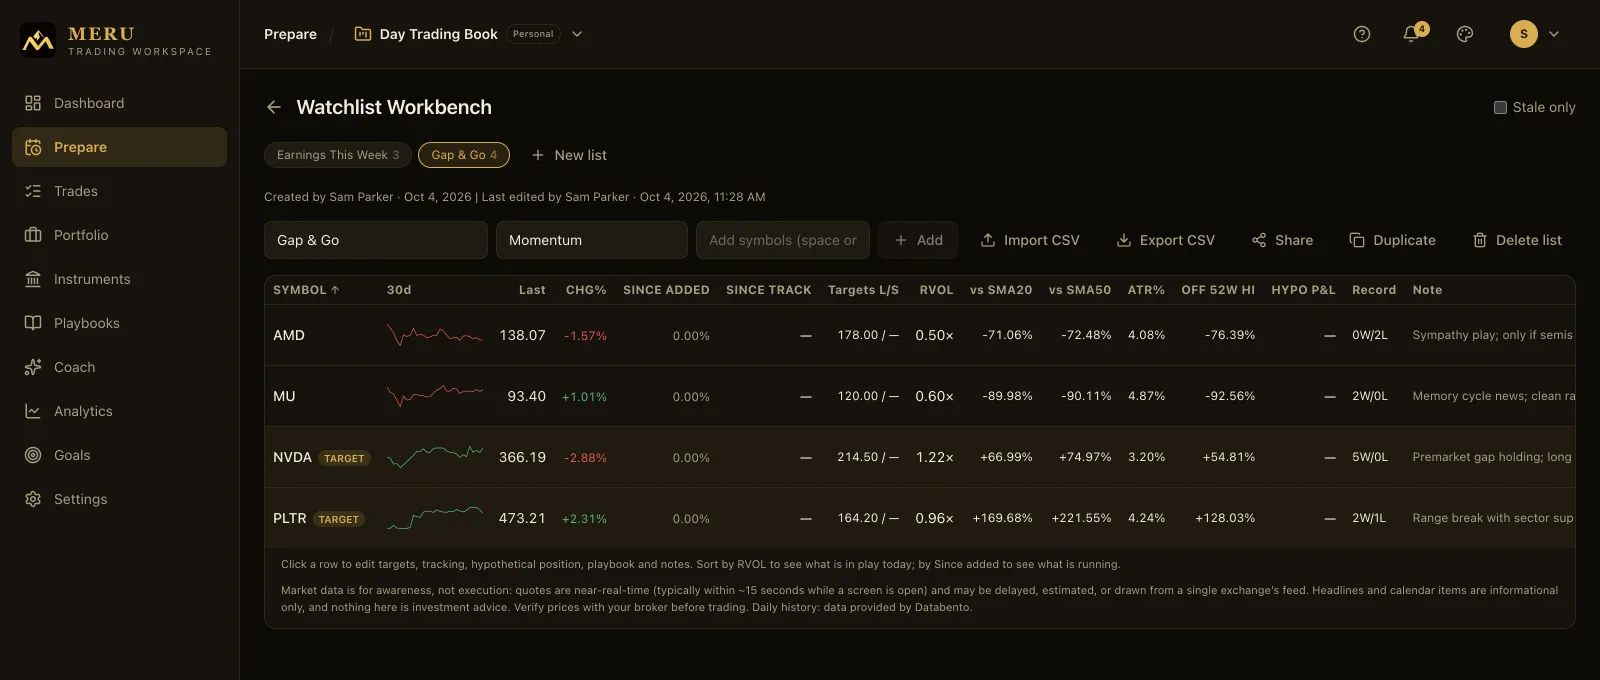
Task: Open the theme palette icon
Action: pyautogui.click(x=1465, y=34)
